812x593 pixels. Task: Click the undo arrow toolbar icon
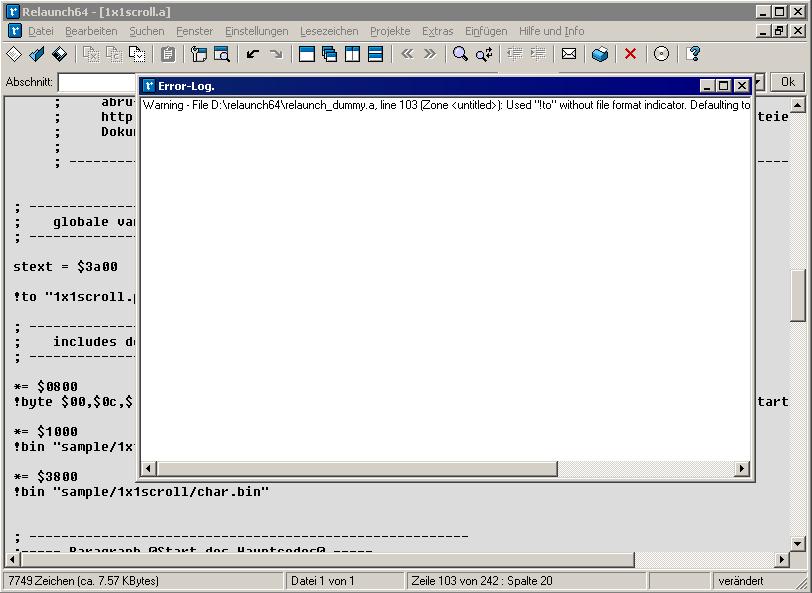[x=253, y=54]
